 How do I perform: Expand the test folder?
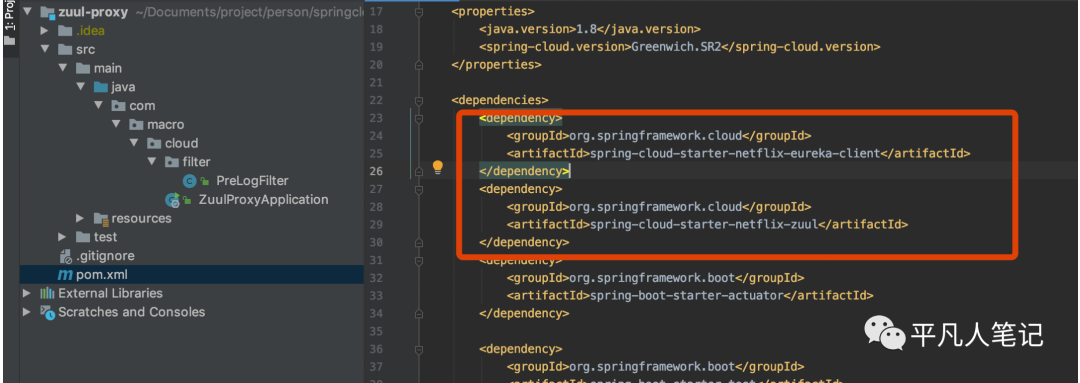(x=63, y=237)
